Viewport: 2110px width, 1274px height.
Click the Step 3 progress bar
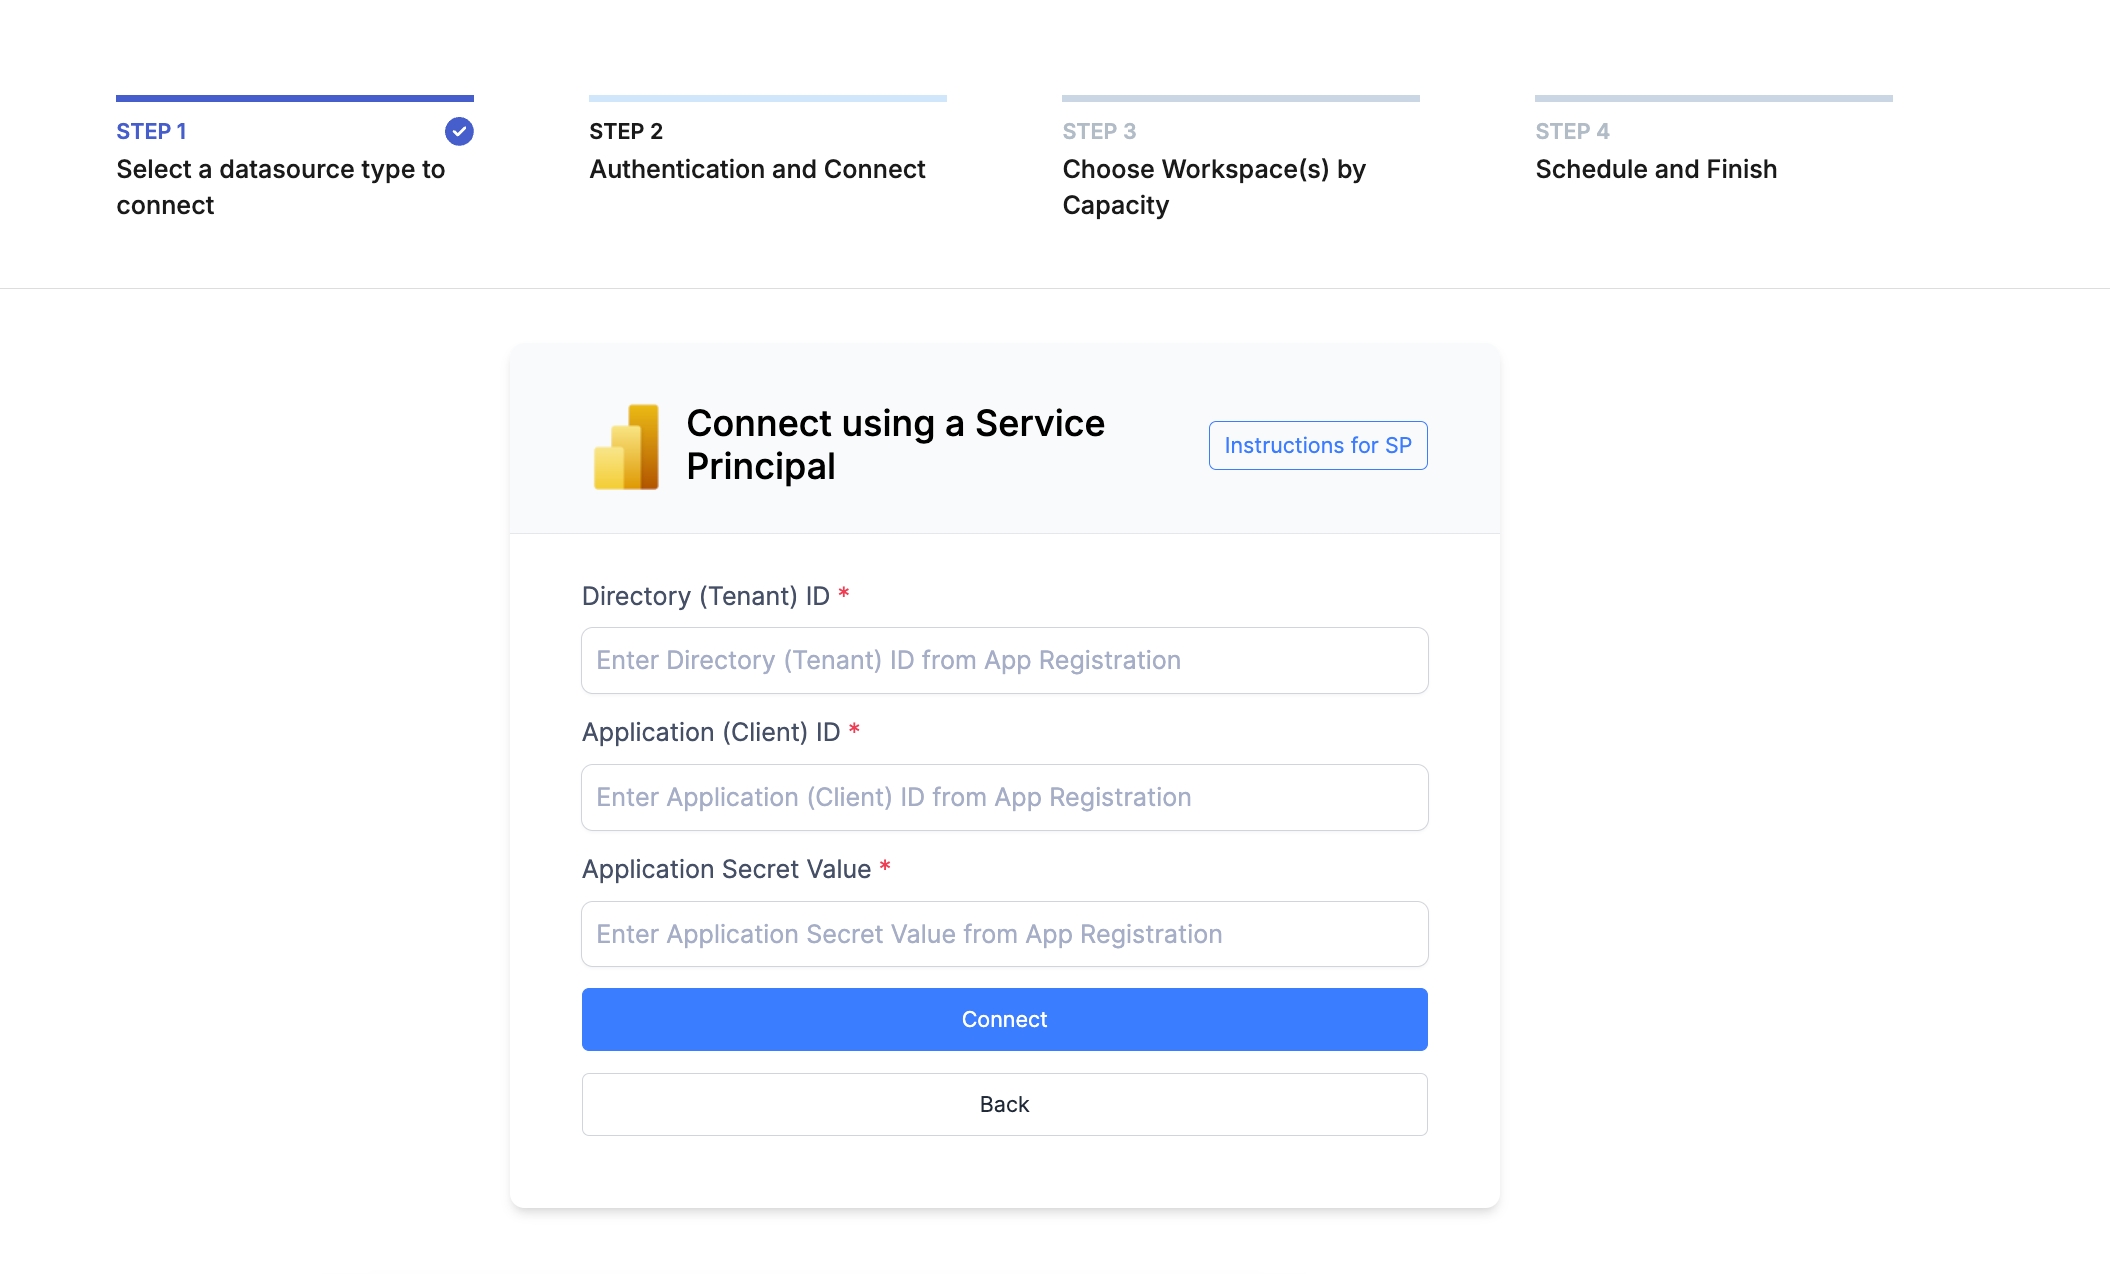(x=1240, y=98)
